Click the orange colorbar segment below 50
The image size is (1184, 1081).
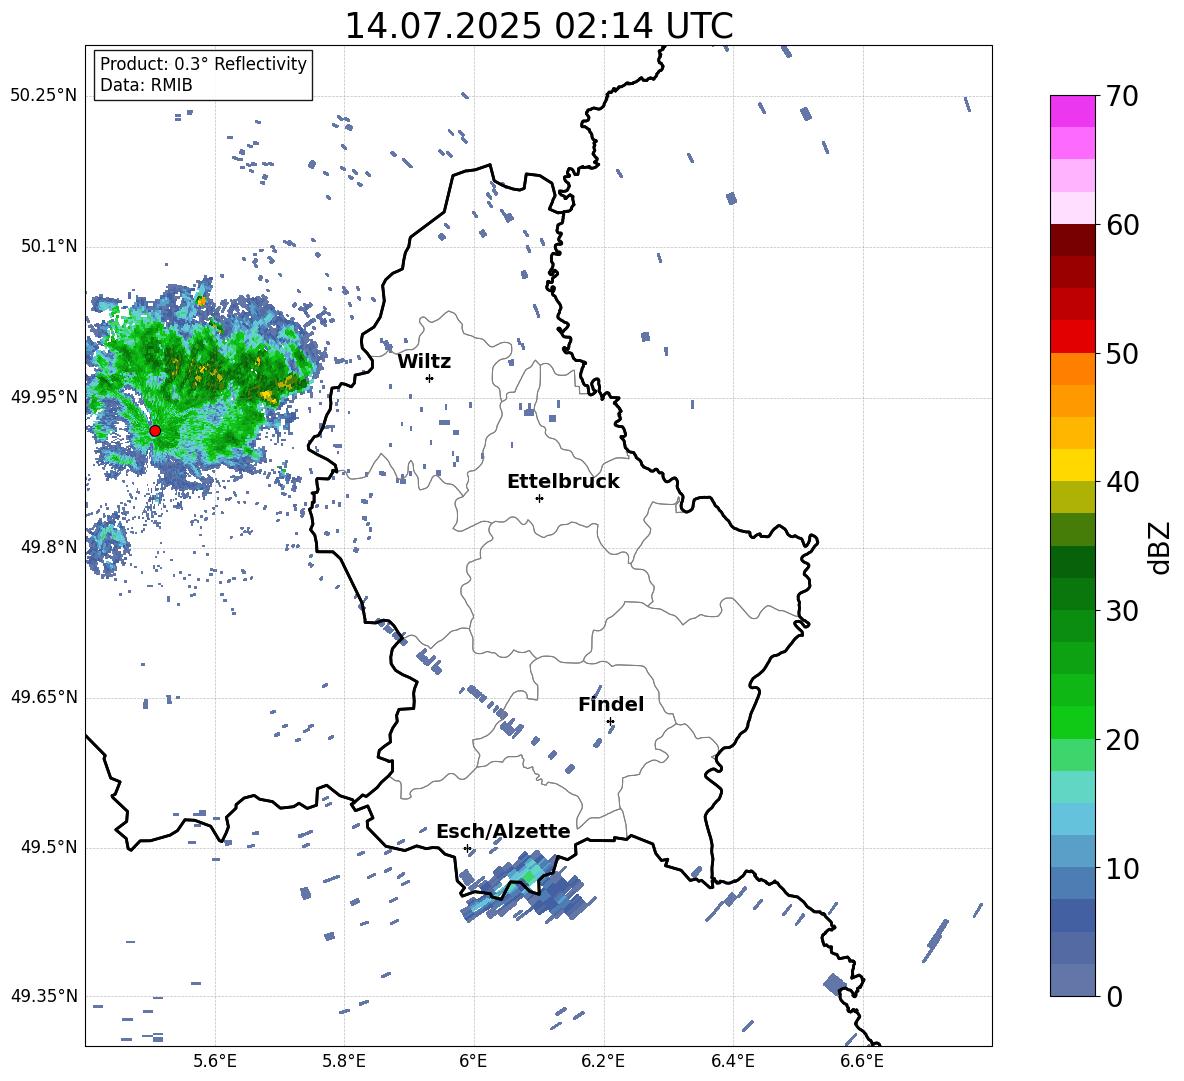(1073, 369)
